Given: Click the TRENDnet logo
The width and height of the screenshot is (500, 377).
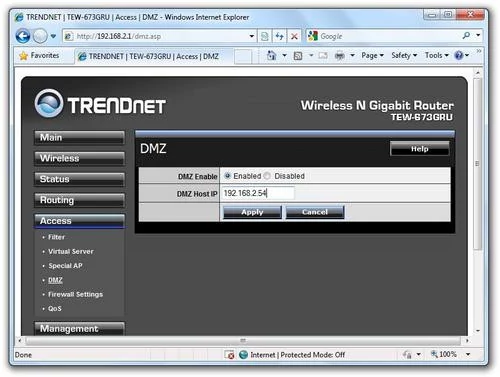Looking at the screenshot, I should tap(100, 104).
